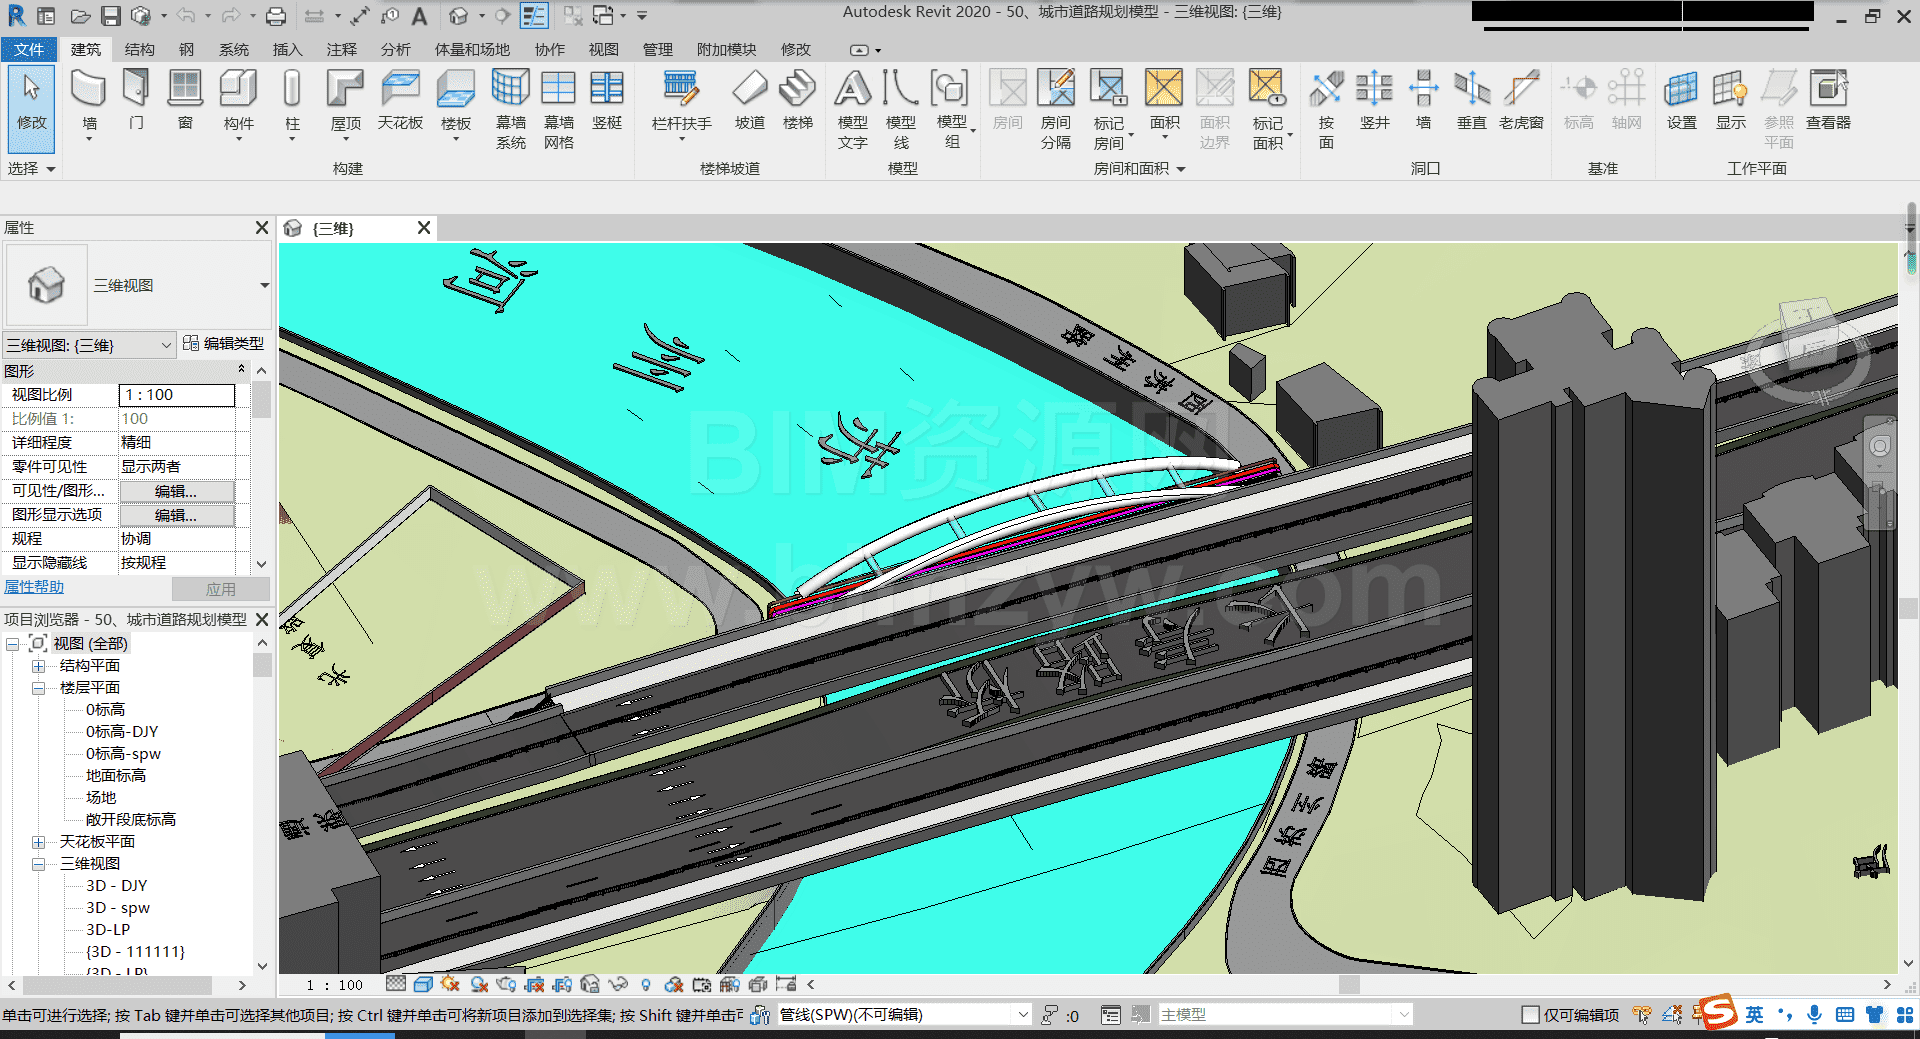Select the 屋顶 (Roof) tool

click(x=345, y=102)
